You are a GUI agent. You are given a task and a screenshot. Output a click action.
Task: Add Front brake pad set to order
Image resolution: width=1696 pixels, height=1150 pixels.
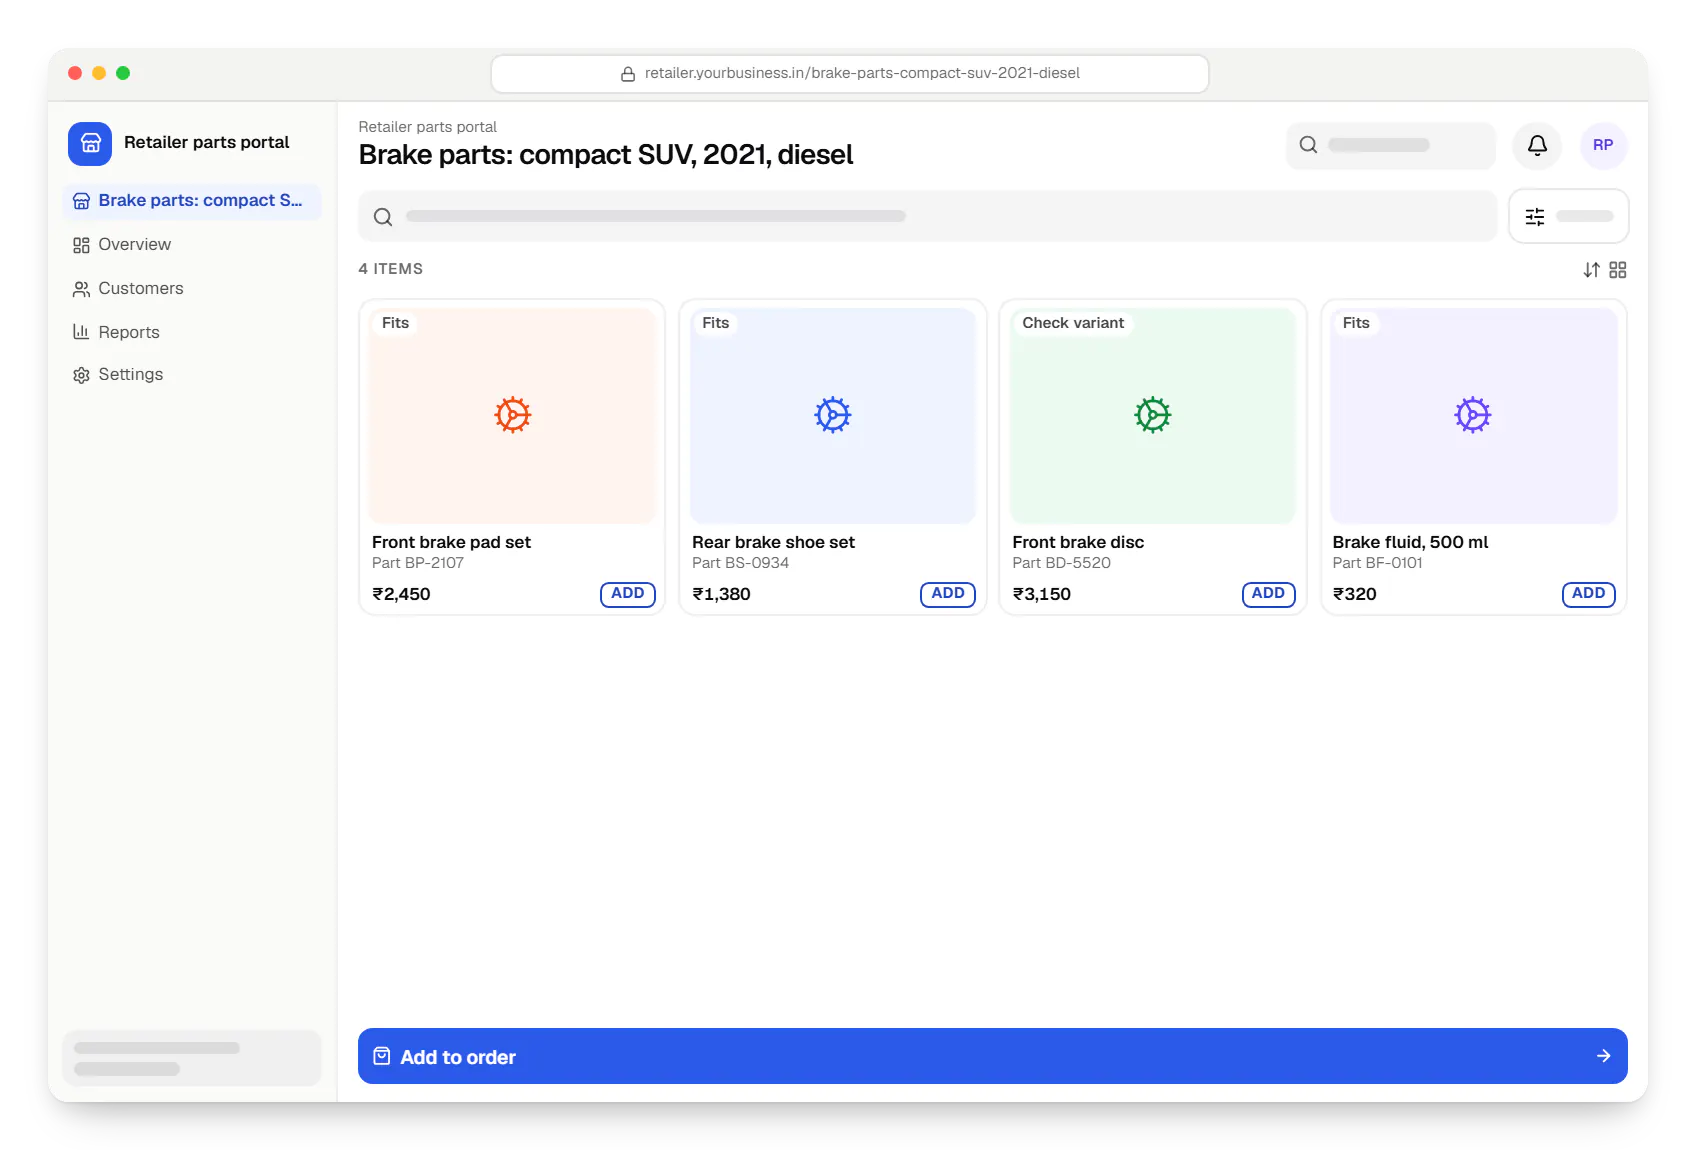(x=627, y=594)
